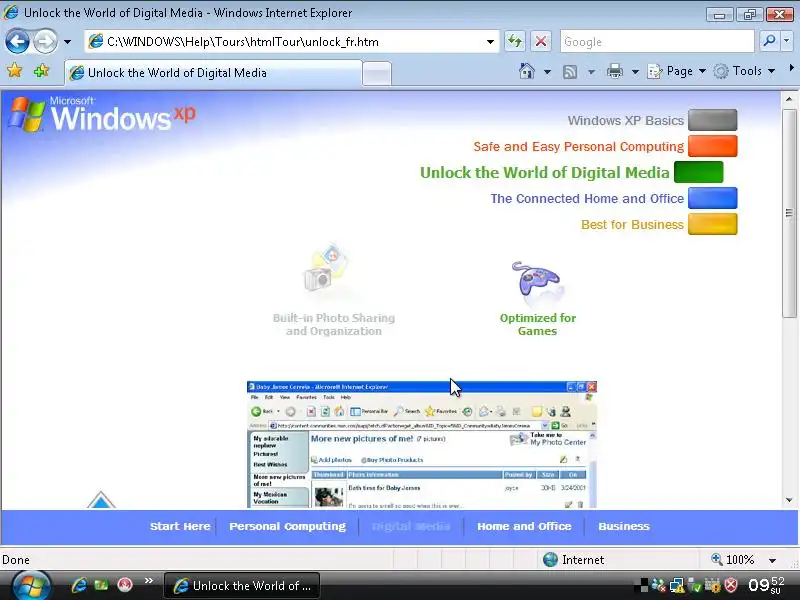Launch Internet Explorer from Quick Launch
The width and height of the screenshot is (800, 600).
point(79,585)
